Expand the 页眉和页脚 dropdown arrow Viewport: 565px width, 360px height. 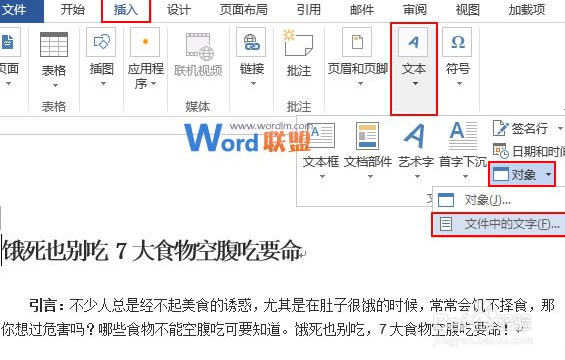click(x=360, y=84)
